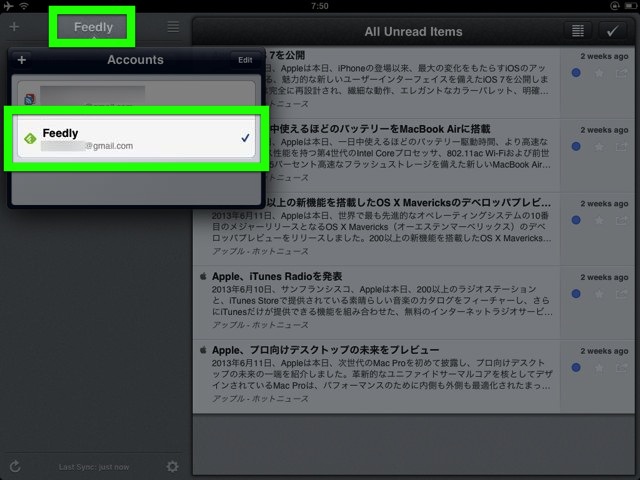Star the iTunes Radio article
This screenshot has height=480, width=640.
pyautogui.click(x=599, y=294)
